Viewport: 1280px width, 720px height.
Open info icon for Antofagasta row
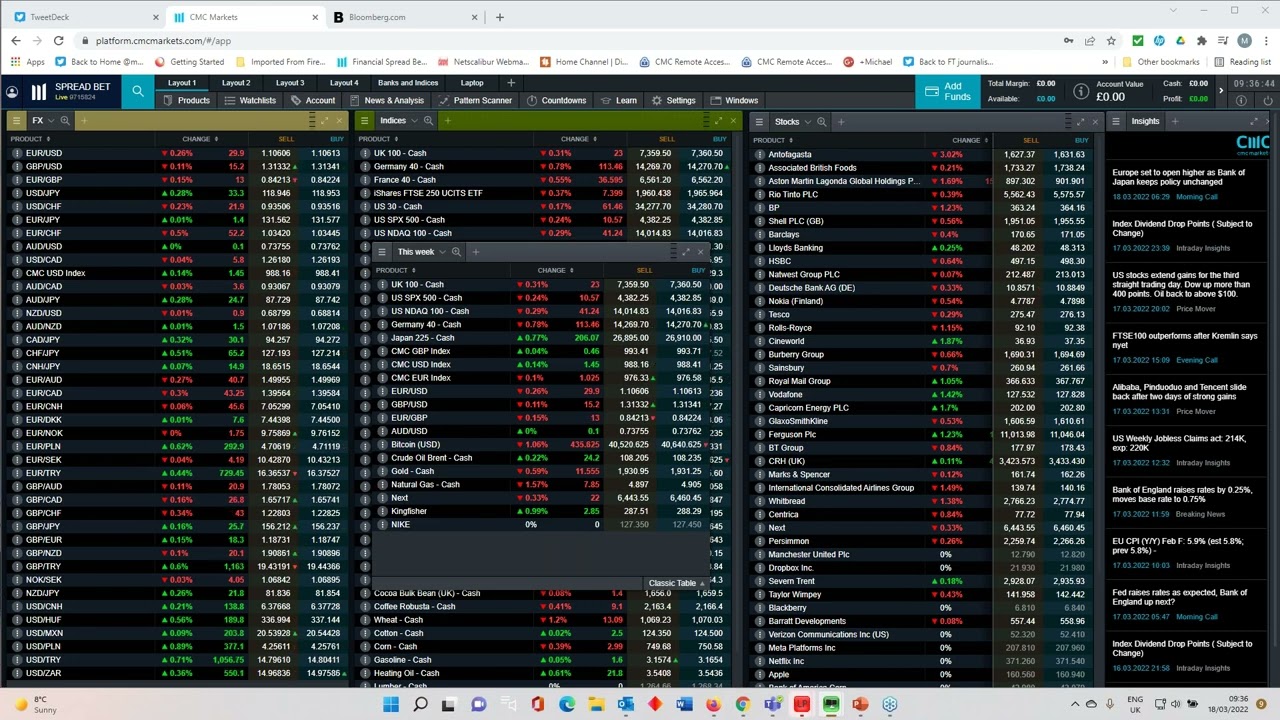click(x=759, y=155)
